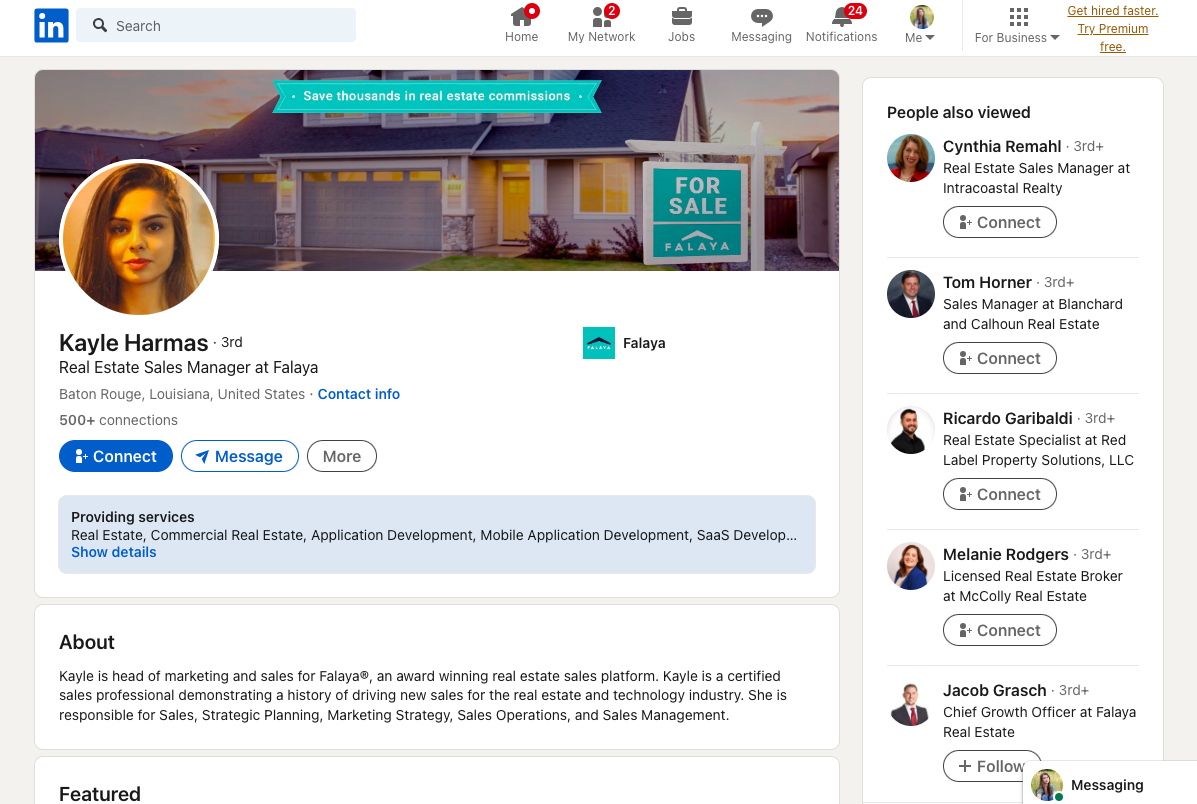Open Cynthia Remahl's avatar
This screenshot has width=1197, height=804.
tap(911, 158)
